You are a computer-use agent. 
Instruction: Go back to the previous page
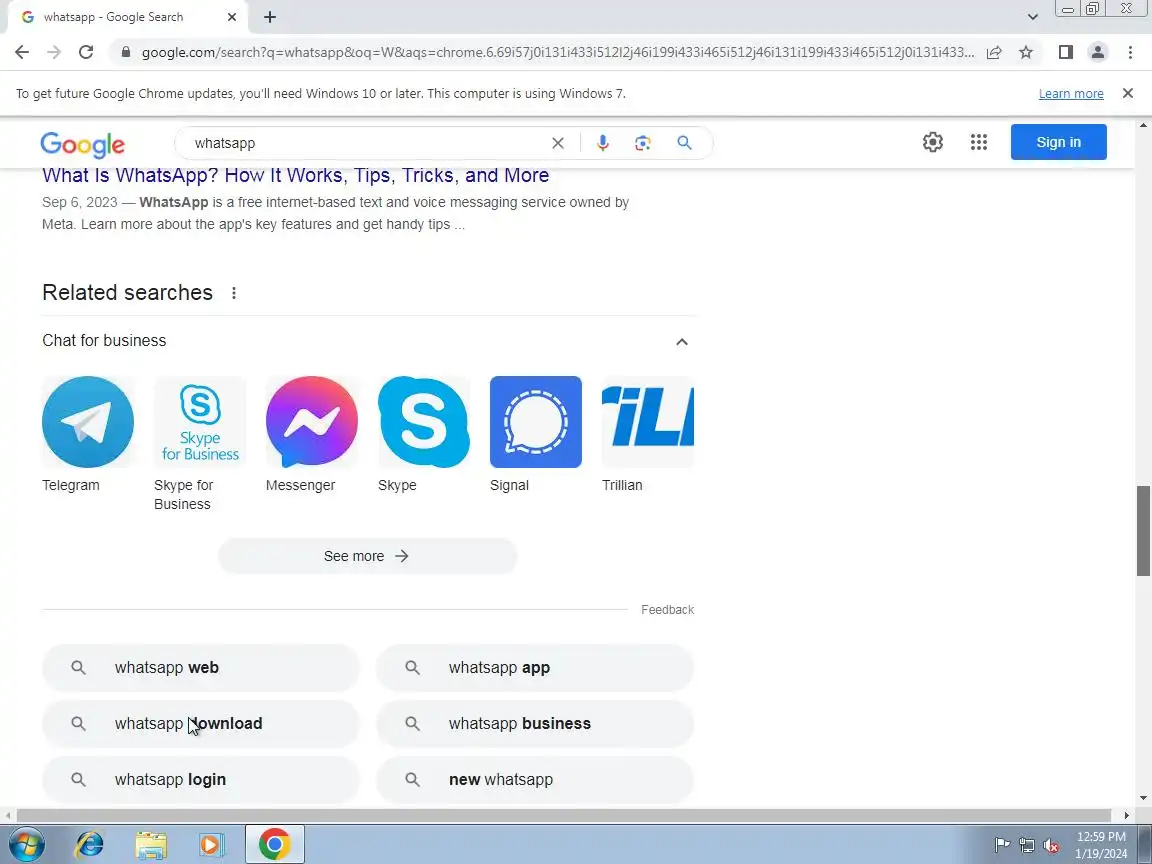tap(22, 52)
